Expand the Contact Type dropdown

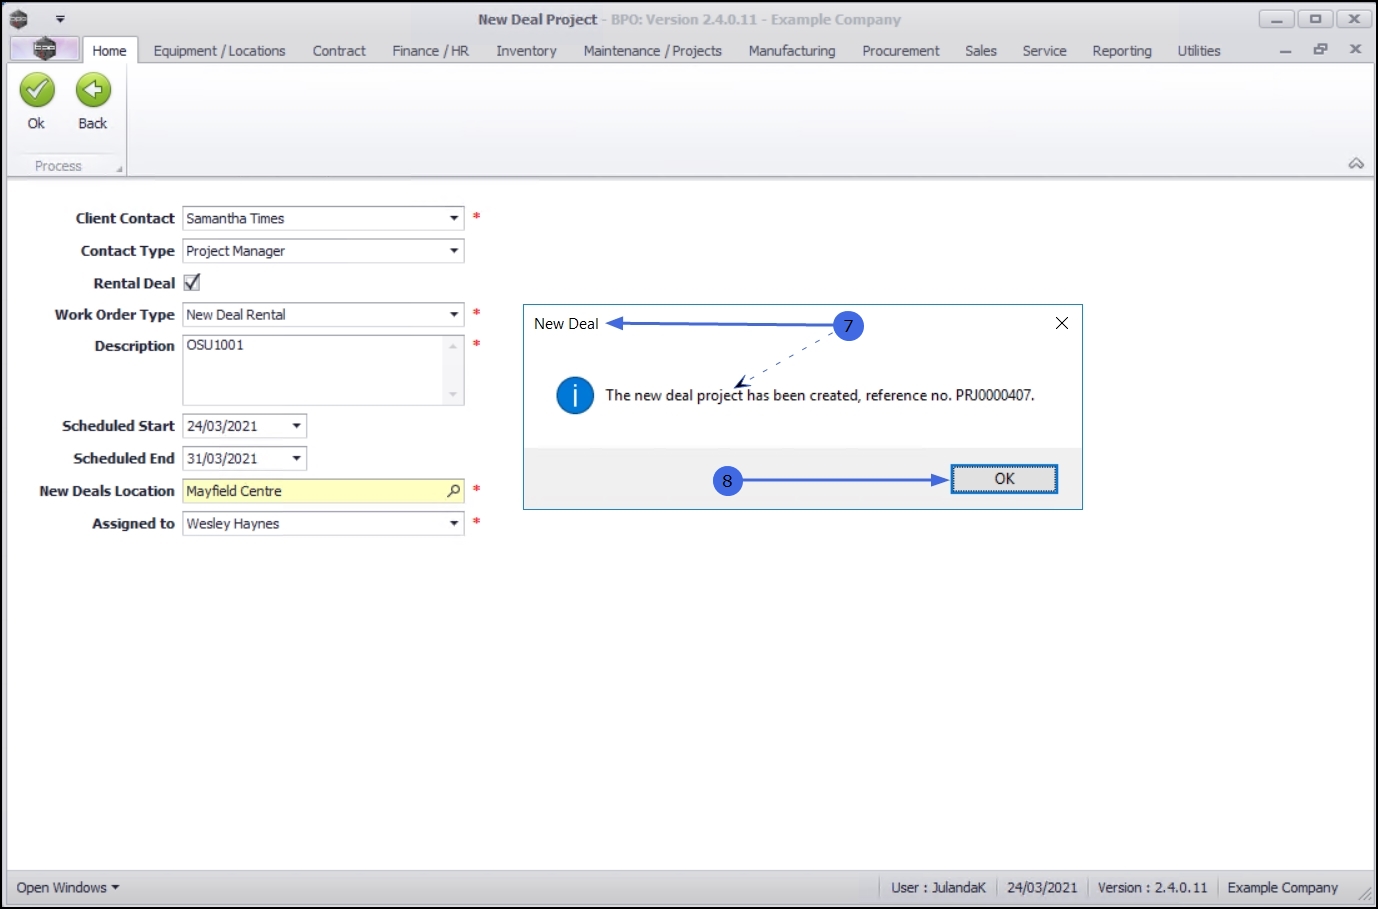[454, 251]
